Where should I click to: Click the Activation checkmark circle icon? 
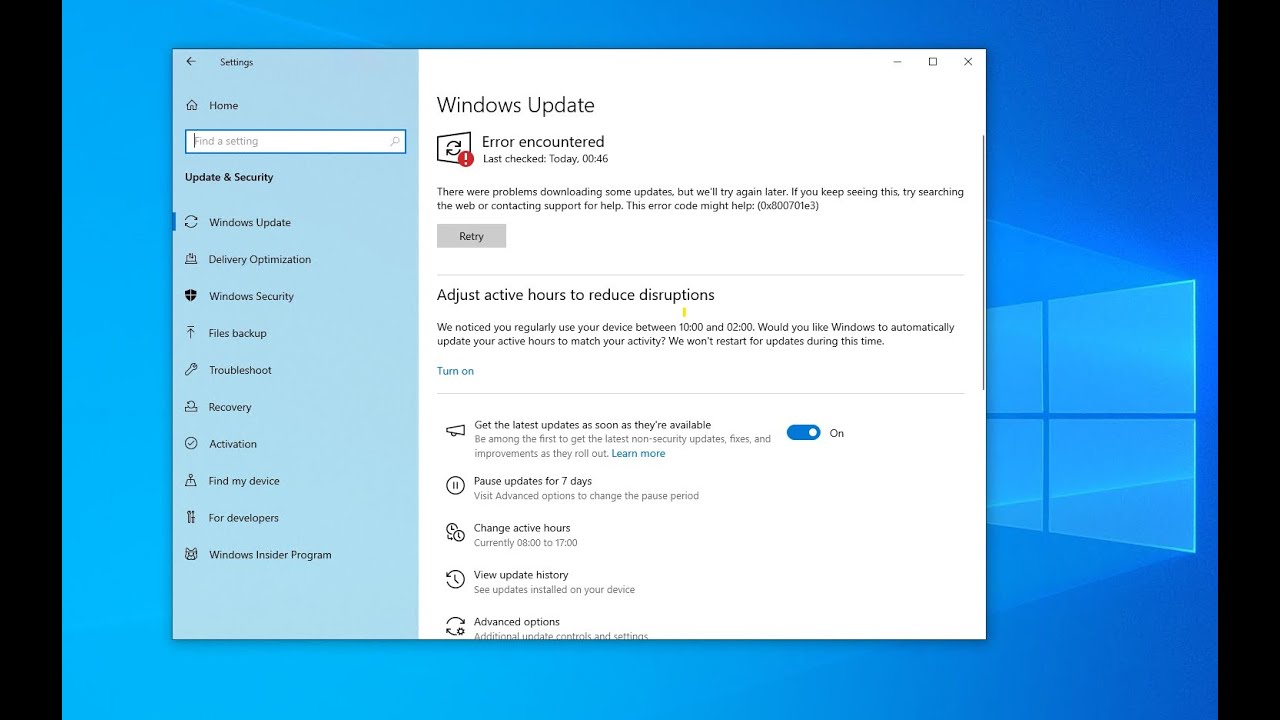[x=191, y=444]
